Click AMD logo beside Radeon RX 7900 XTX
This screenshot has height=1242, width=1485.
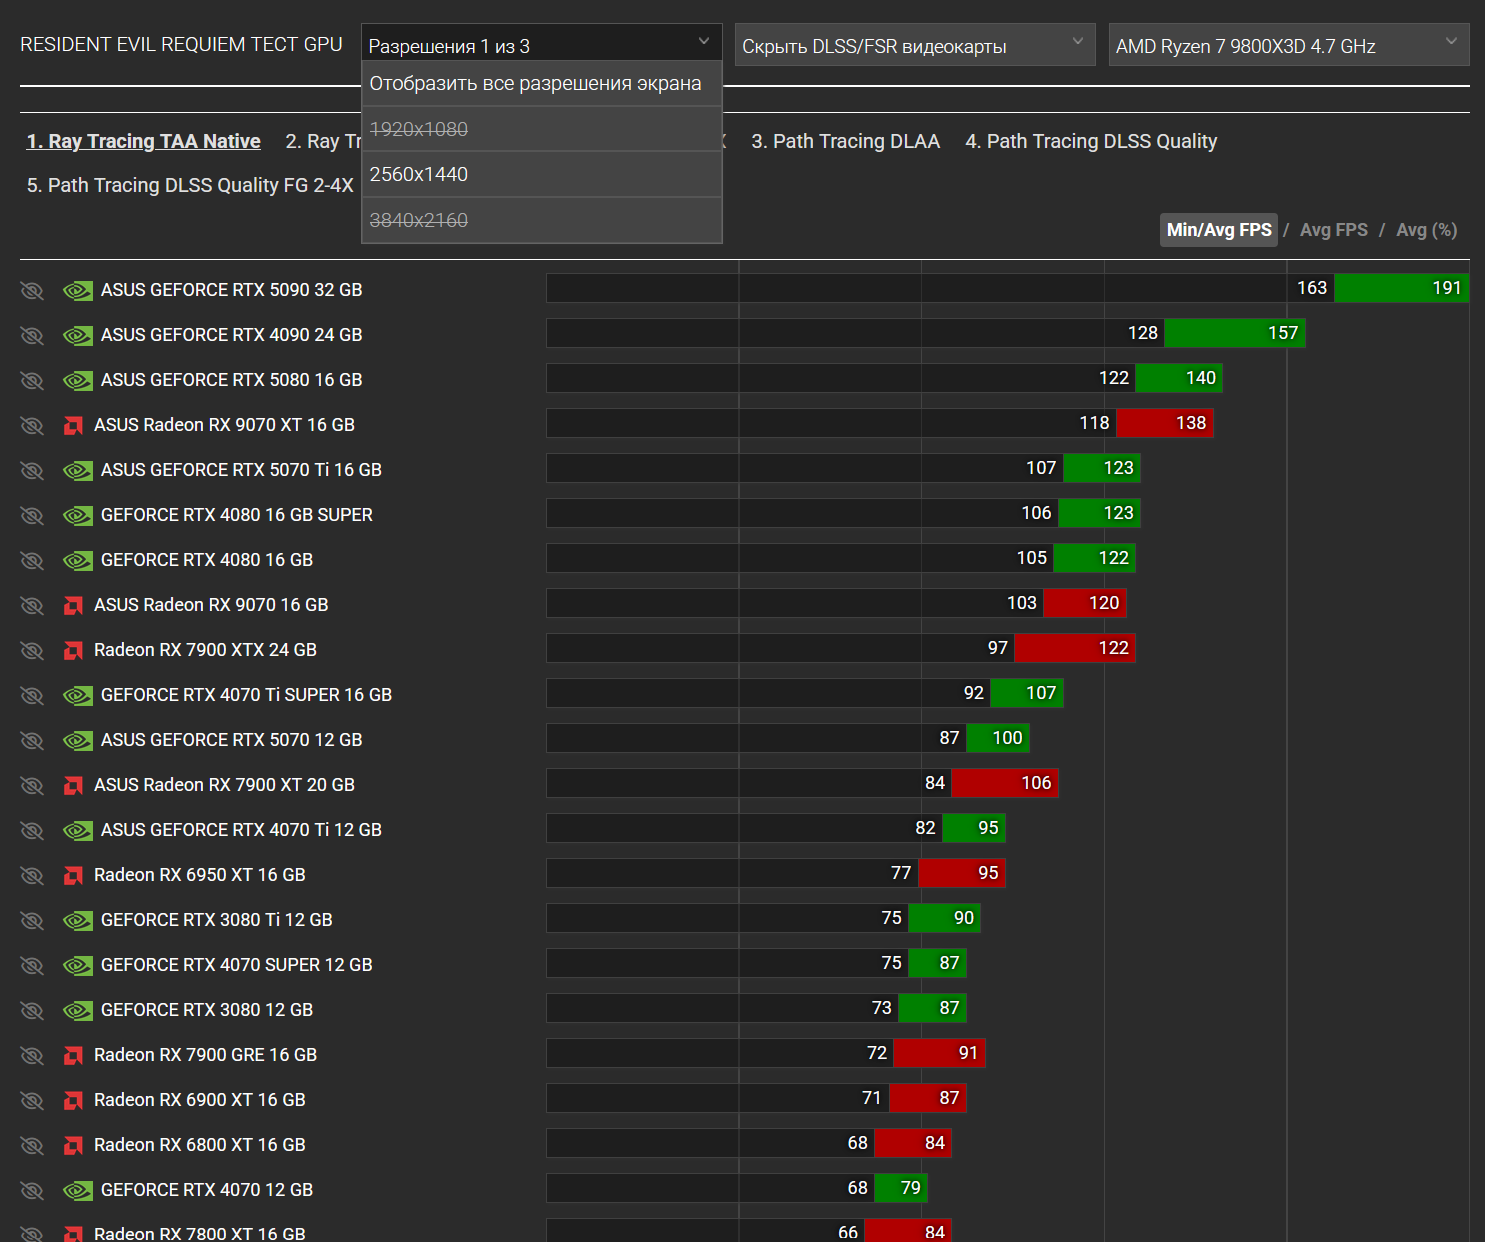pyautogui.click(x=73, y=650)
